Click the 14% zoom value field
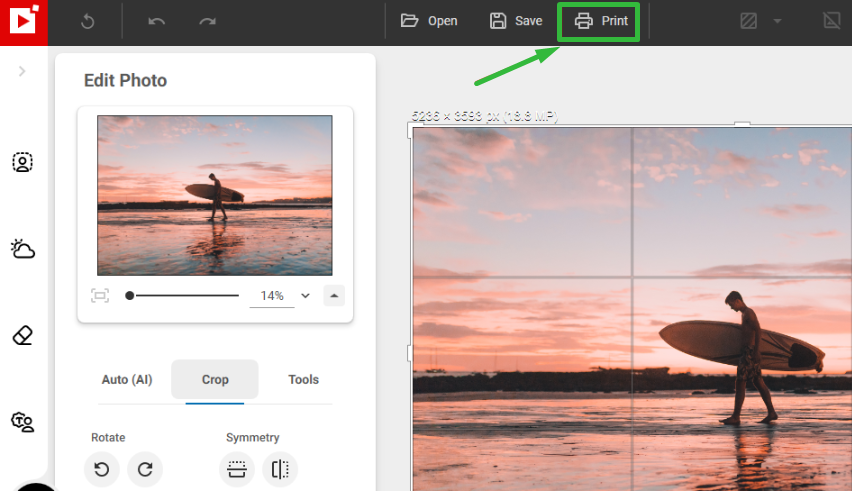This screenshot has height=491, width=852. point(272,296)
